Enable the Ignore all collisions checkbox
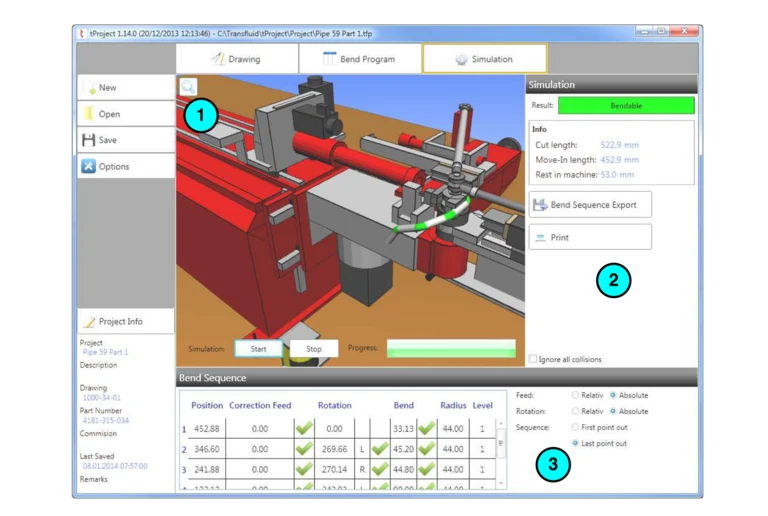 (x=533, y=359)
